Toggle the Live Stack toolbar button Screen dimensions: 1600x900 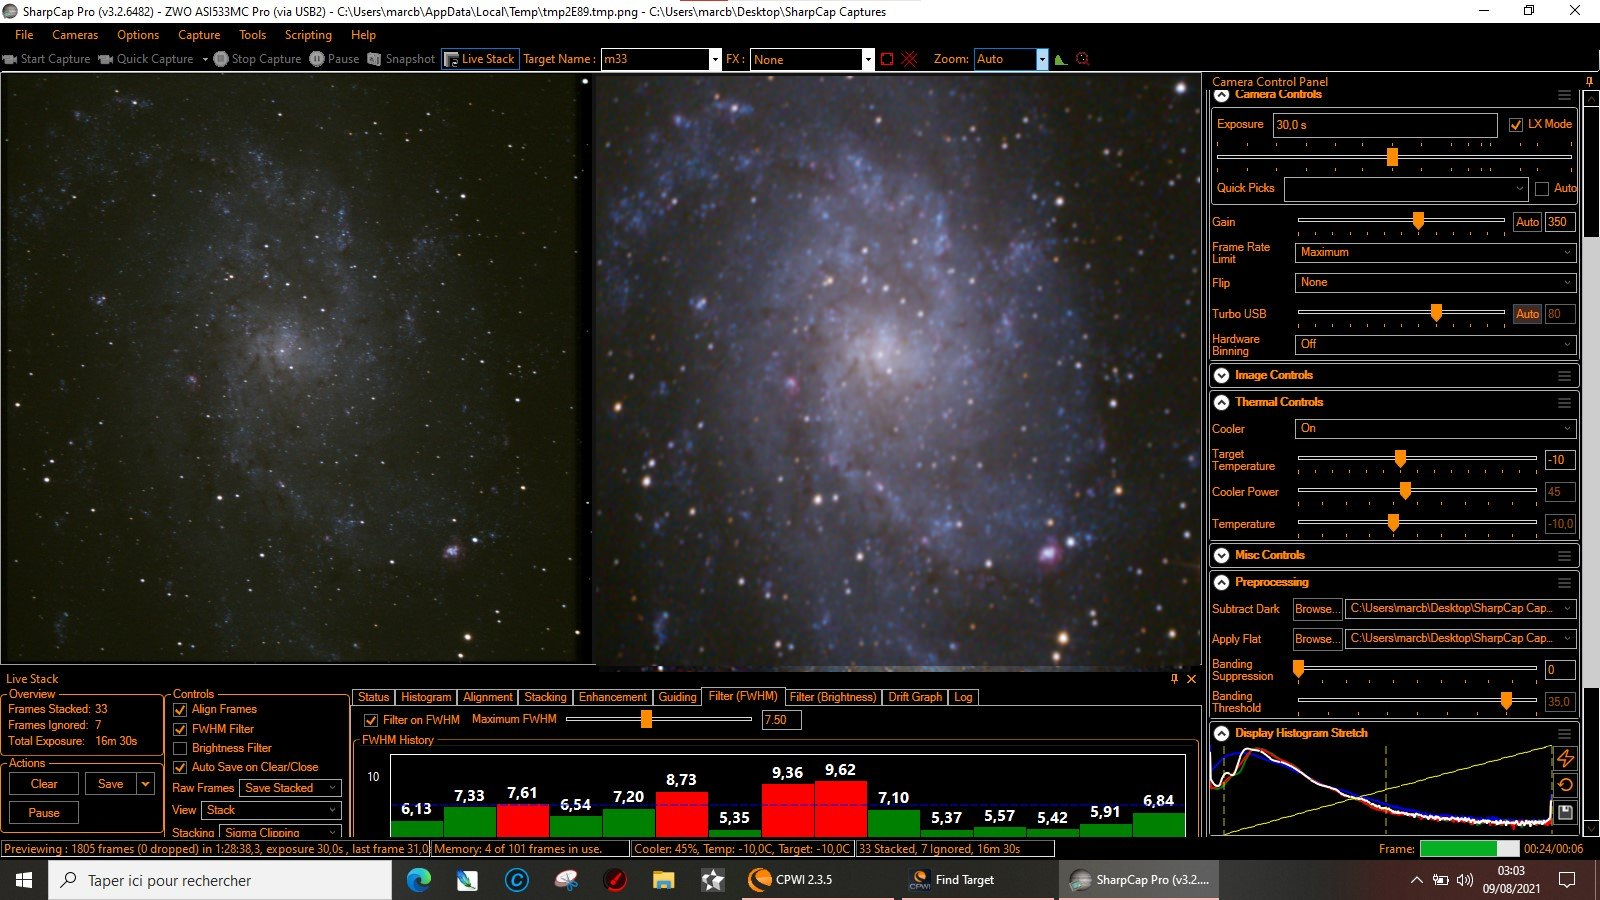click(x=479, y=59)
